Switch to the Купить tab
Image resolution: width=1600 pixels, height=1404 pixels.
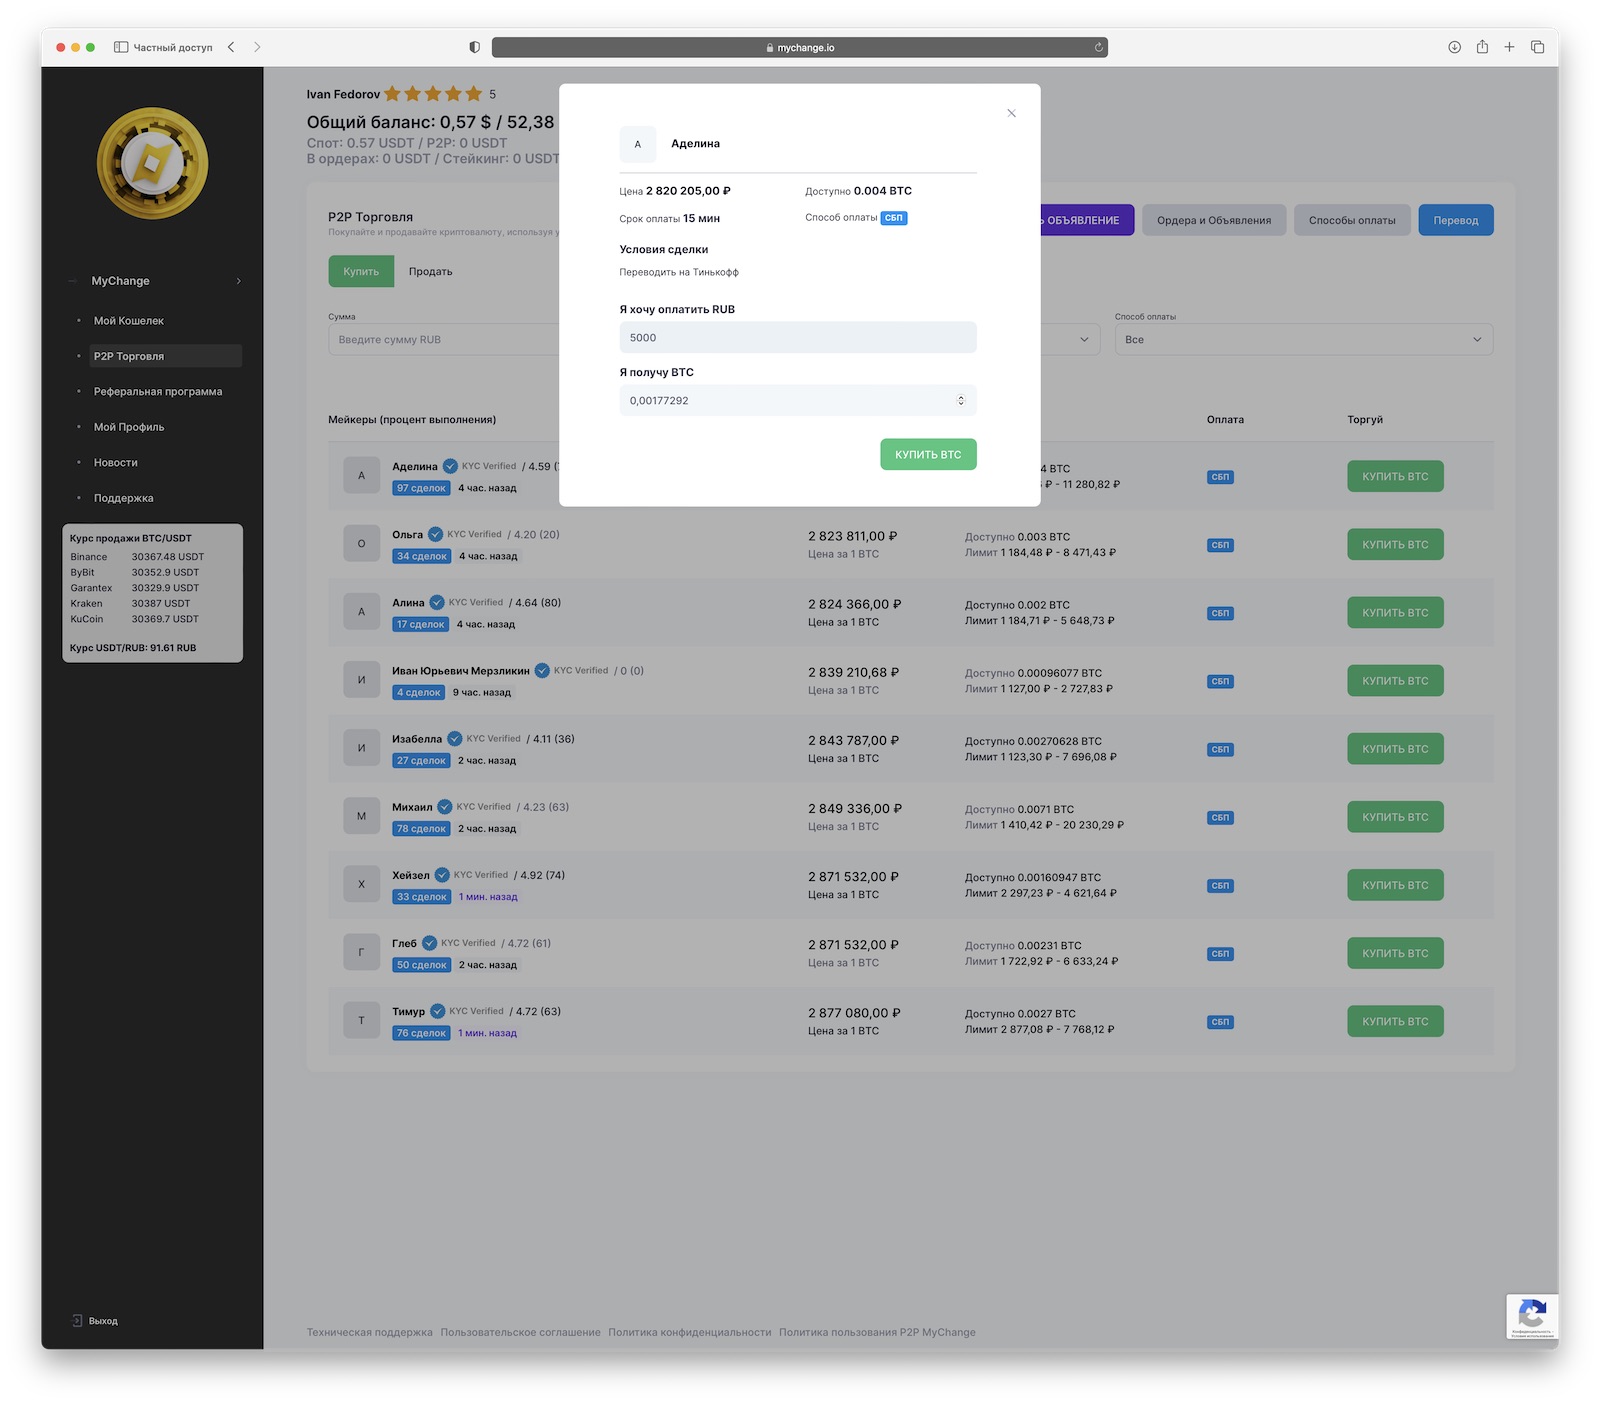(361, 272)
